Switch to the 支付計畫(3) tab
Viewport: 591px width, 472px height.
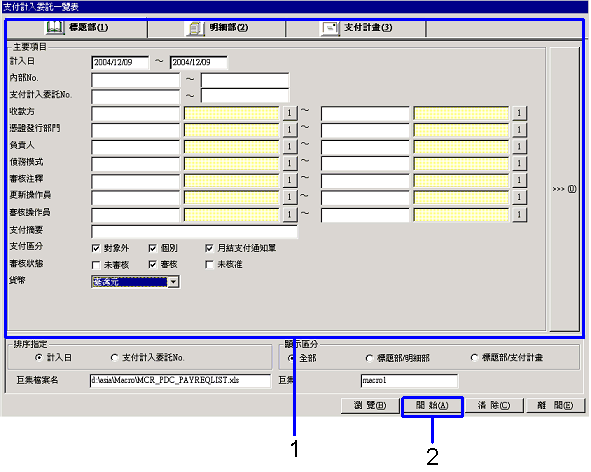pos(356,28)
